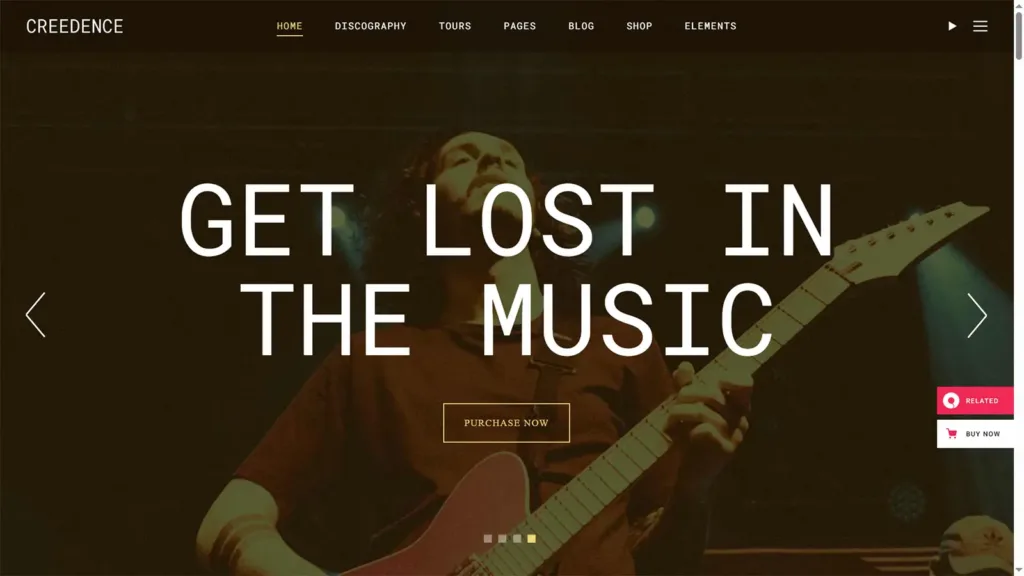Select the second slider pagination dot
This screenshot has height=576, width=1024.
click(x=502, y=539)
